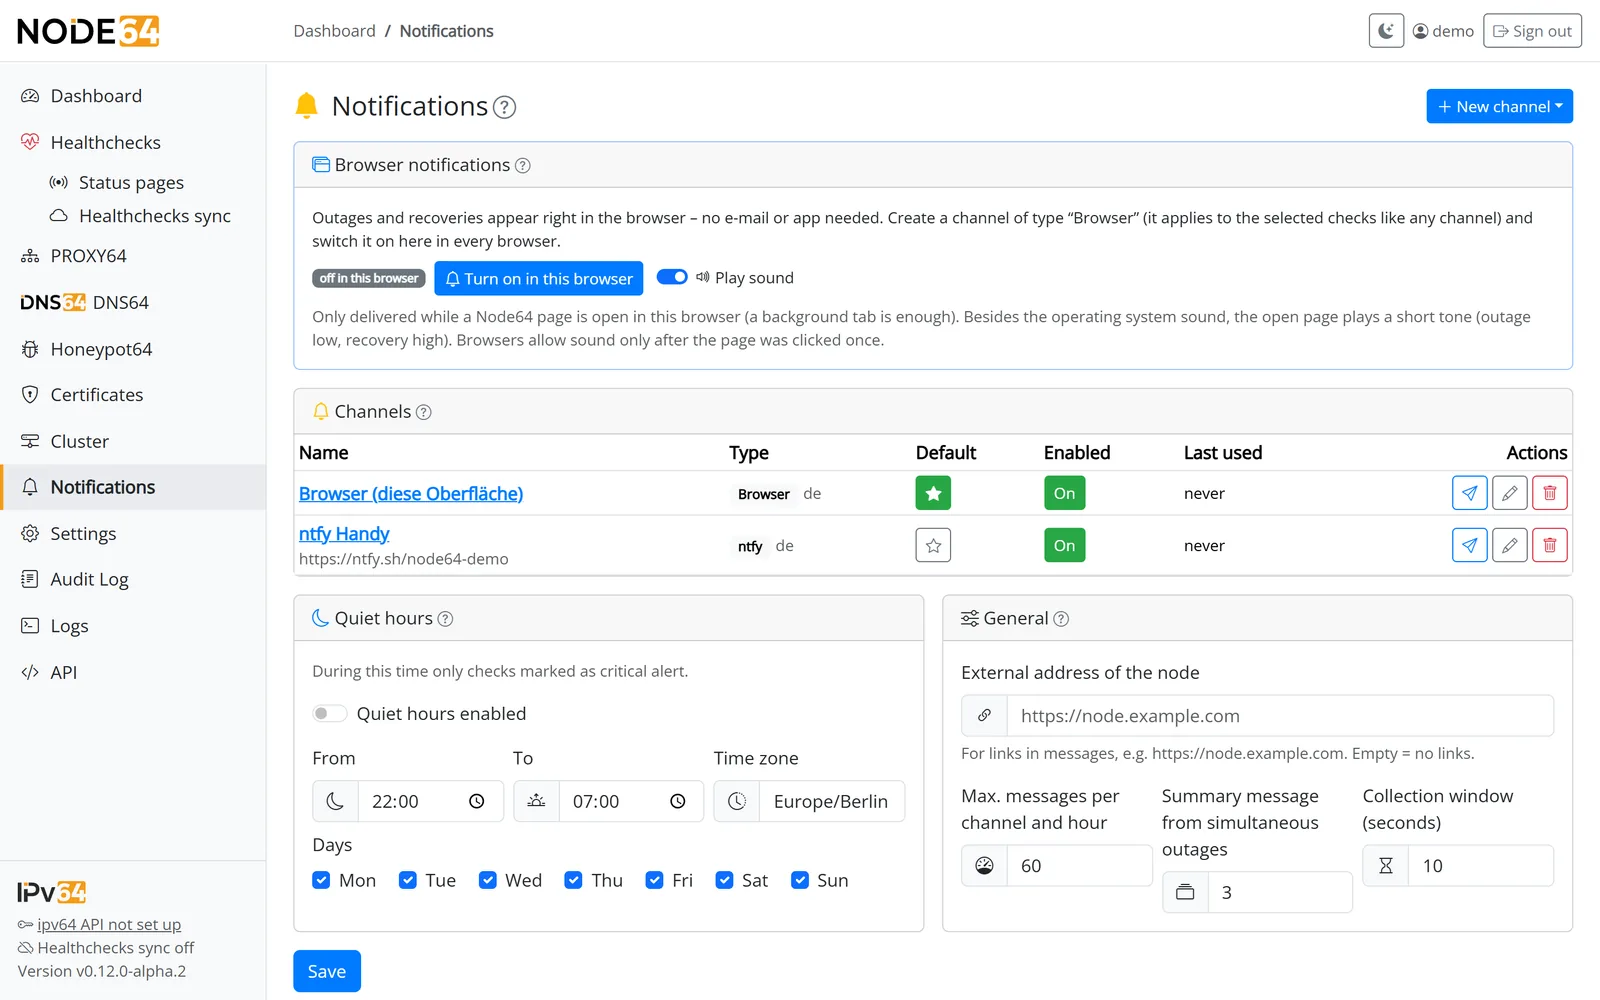Open help icon beside General

tap(1061, 619)
